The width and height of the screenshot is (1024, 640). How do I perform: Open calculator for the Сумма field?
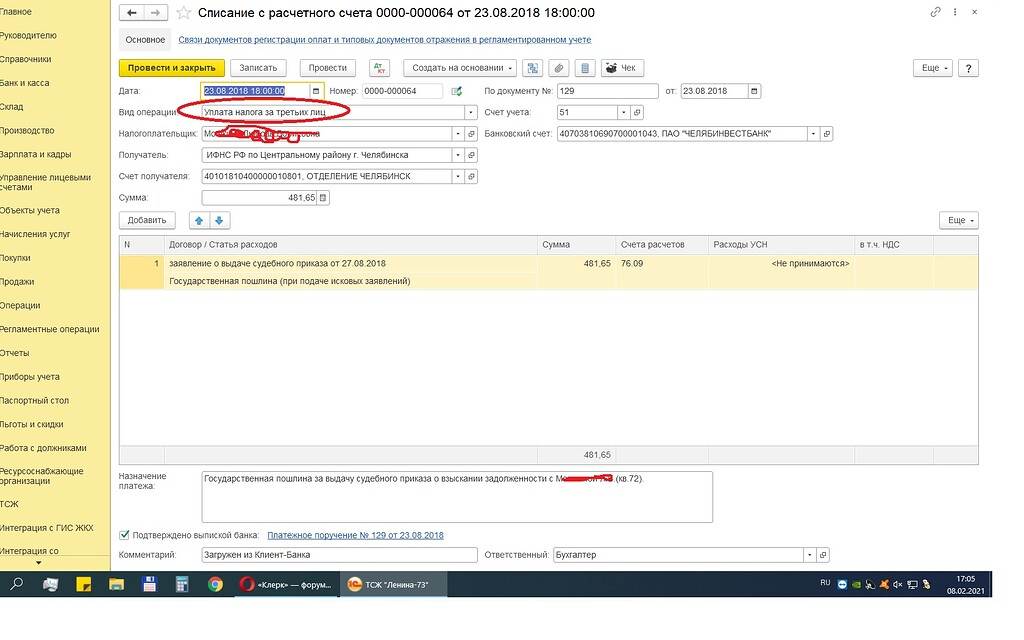point(323,197)
